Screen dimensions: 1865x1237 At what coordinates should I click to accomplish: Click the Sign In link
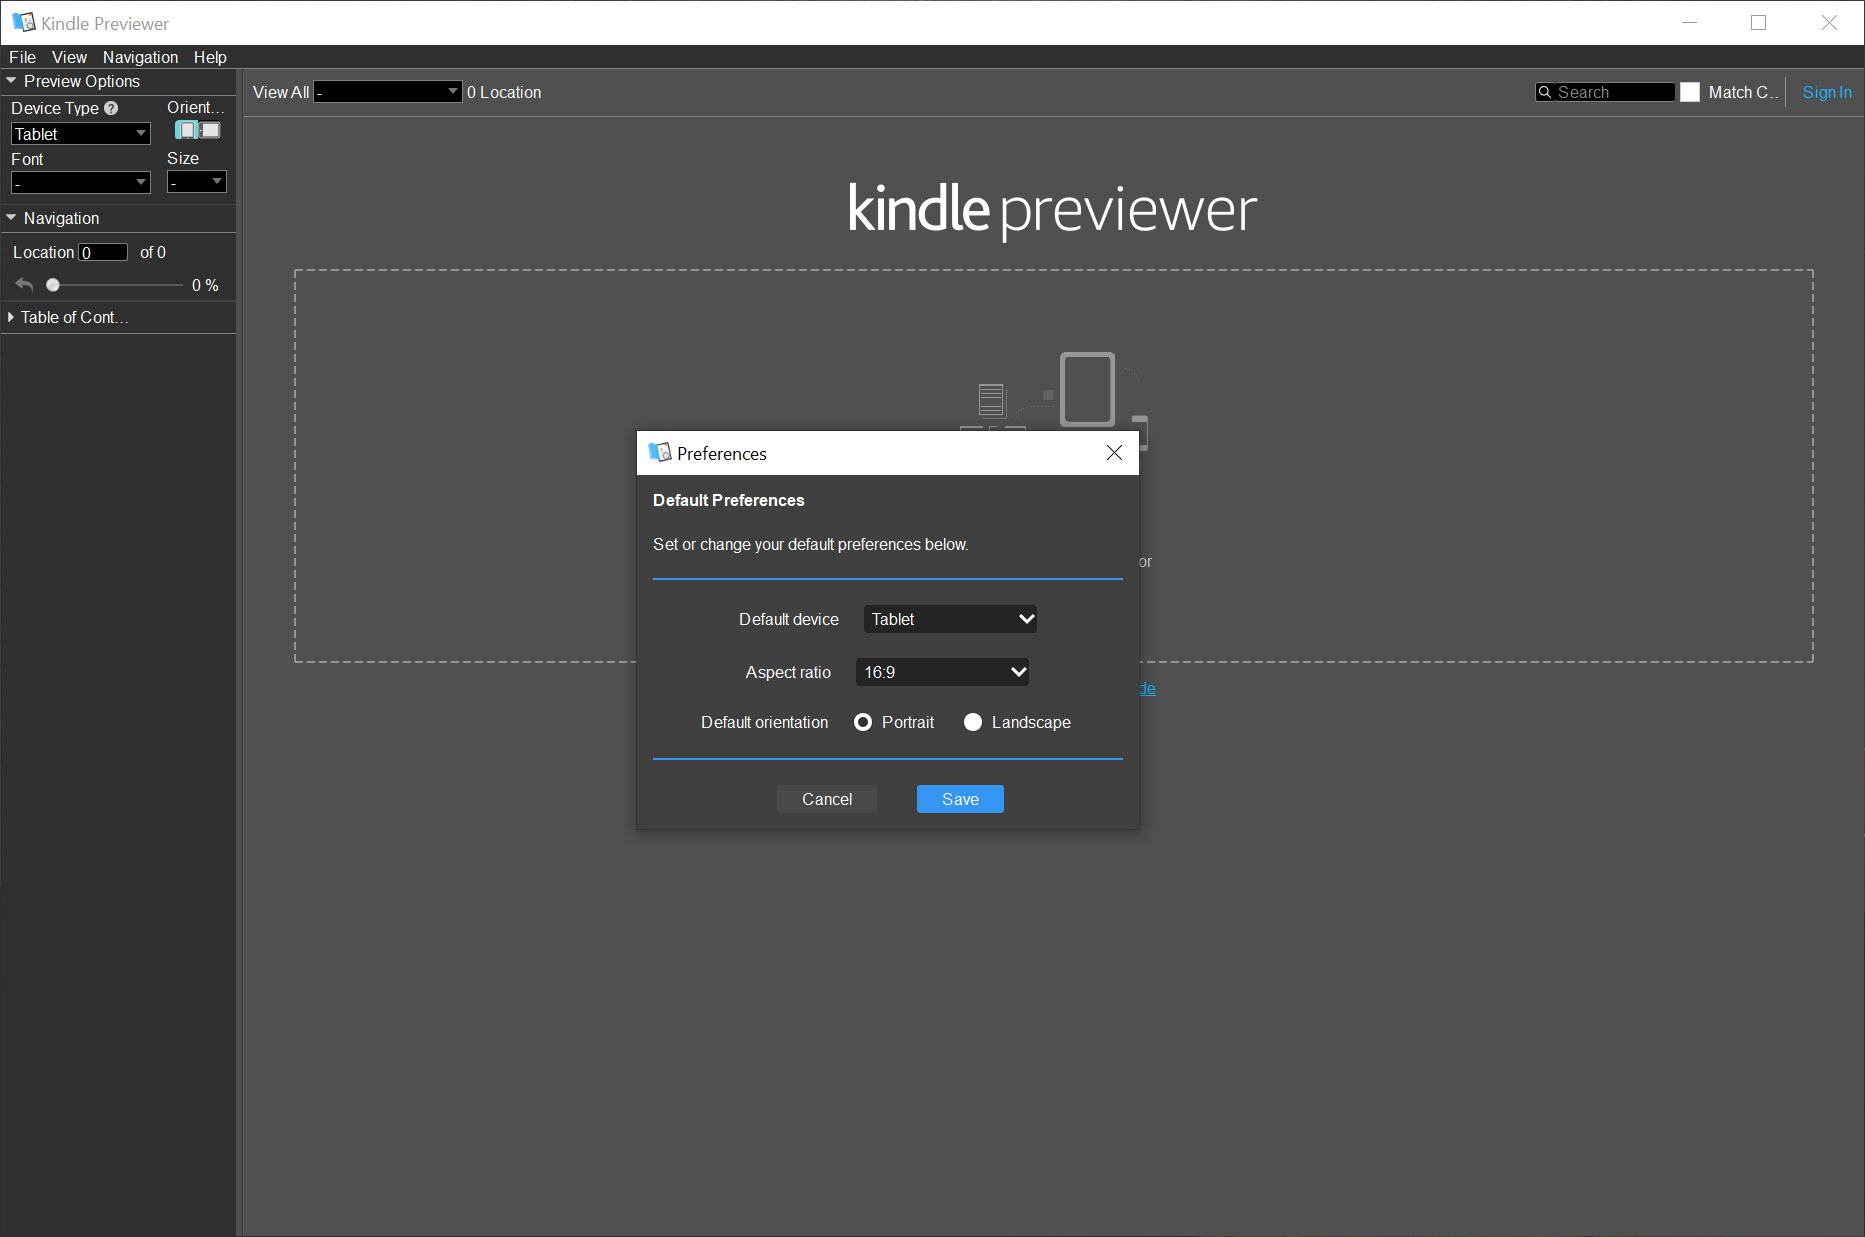[x=1827, y=92]
